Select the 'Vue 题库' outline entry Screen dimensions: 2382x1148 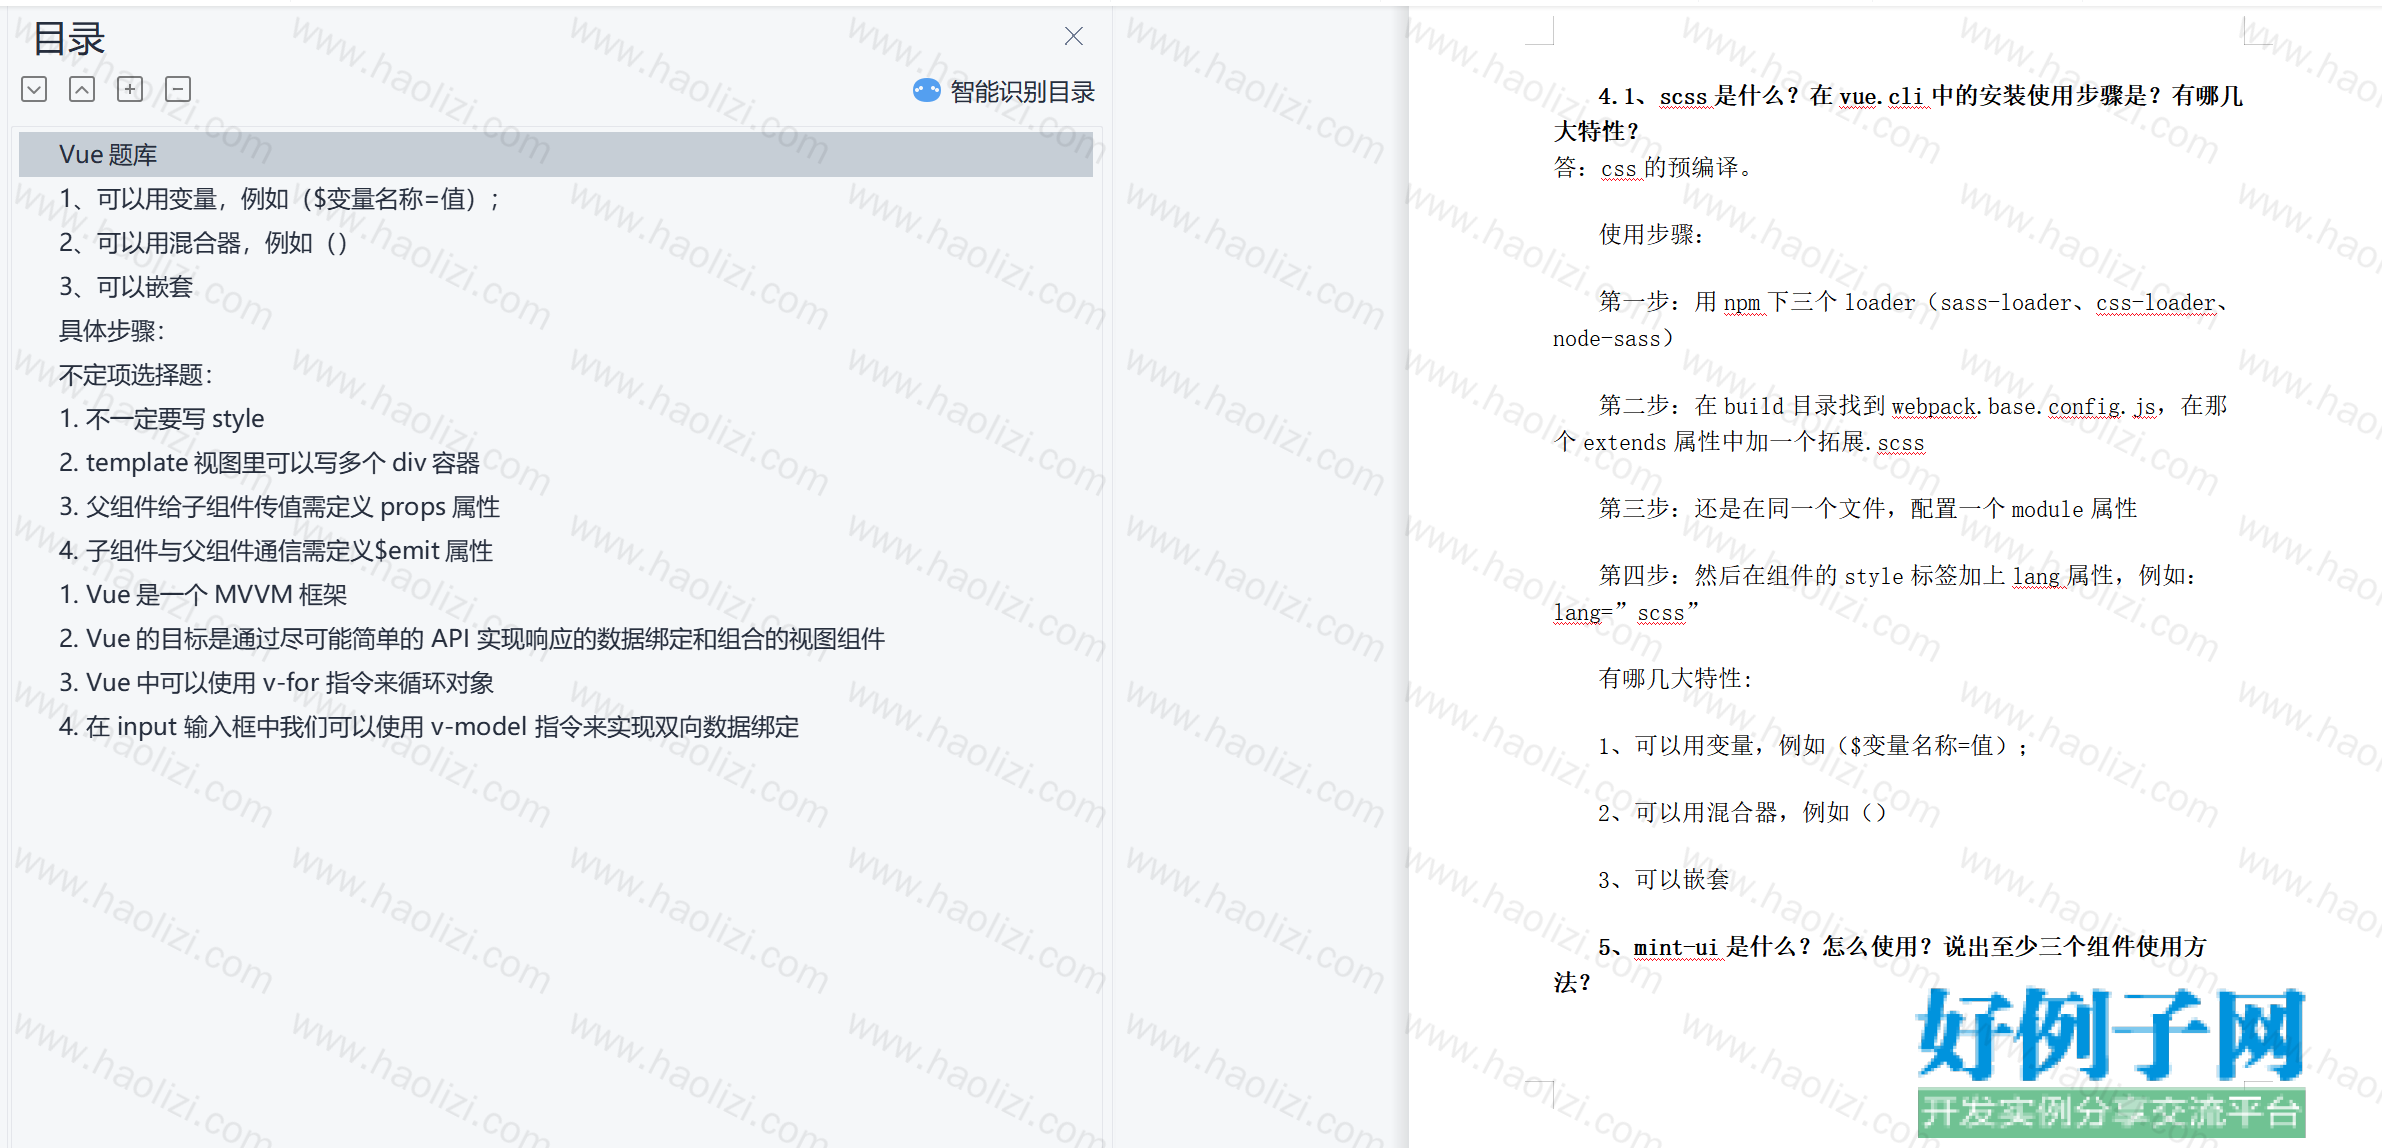(x=556, y=155)
